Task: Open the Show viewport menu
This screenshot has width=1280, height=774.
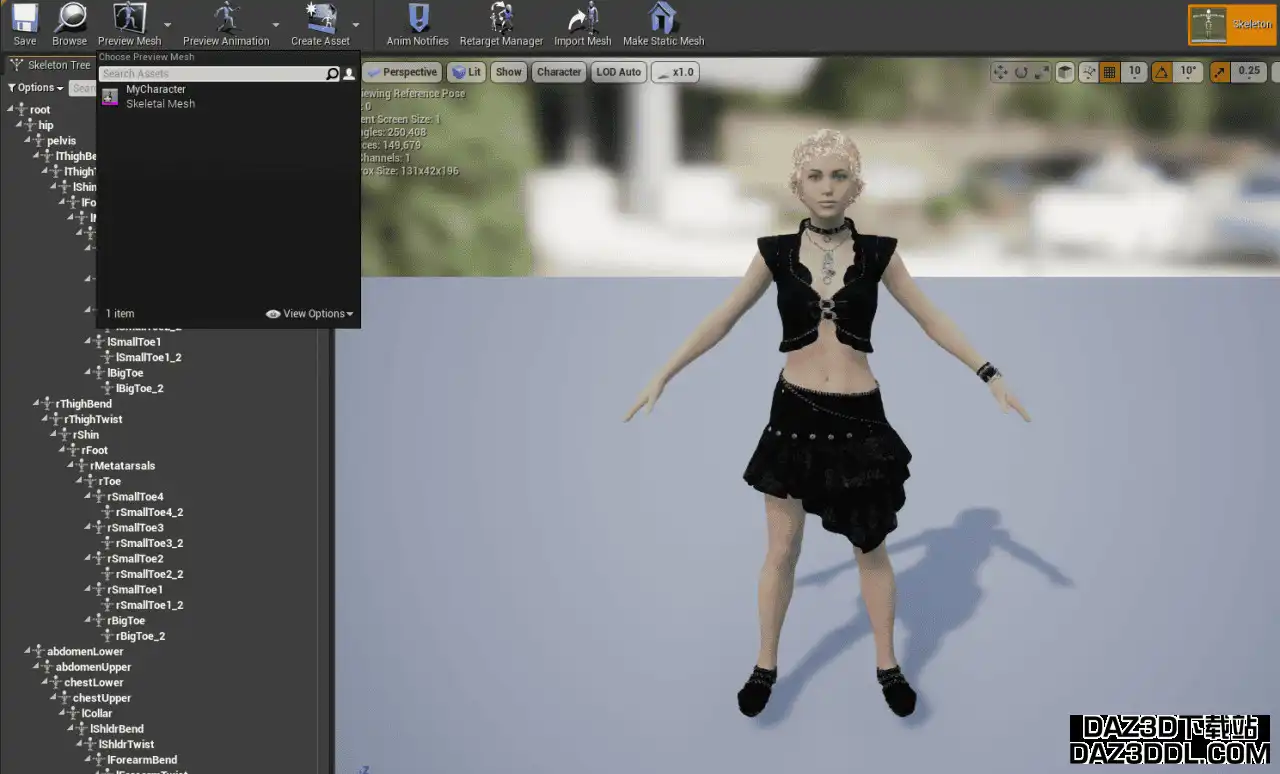Action: tap(509, 72)
